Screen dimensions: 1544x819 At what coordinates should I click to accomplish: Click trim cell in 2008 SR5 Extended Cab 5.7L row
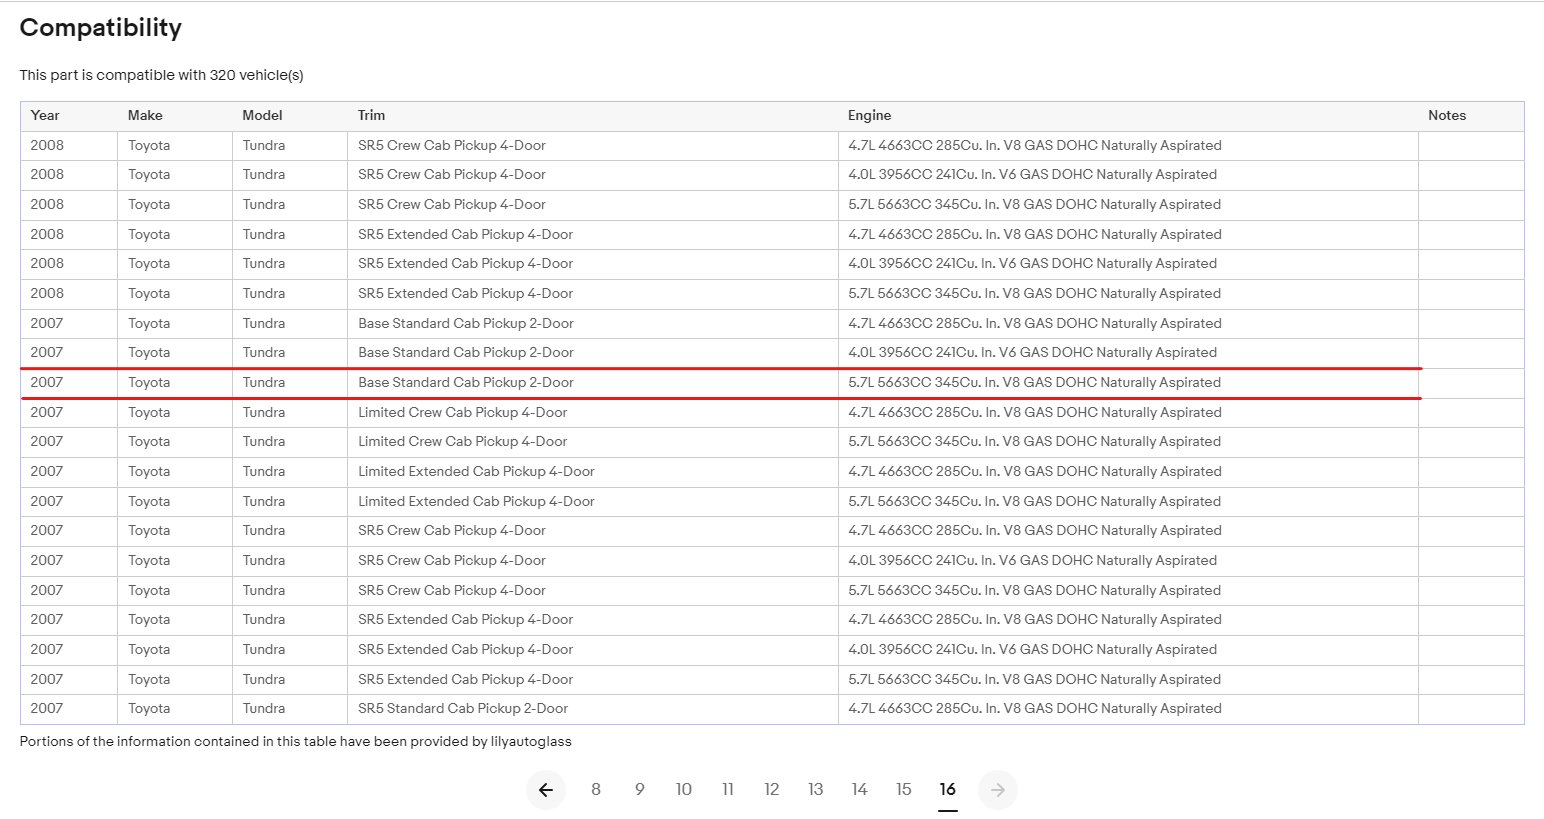point(593,294)
